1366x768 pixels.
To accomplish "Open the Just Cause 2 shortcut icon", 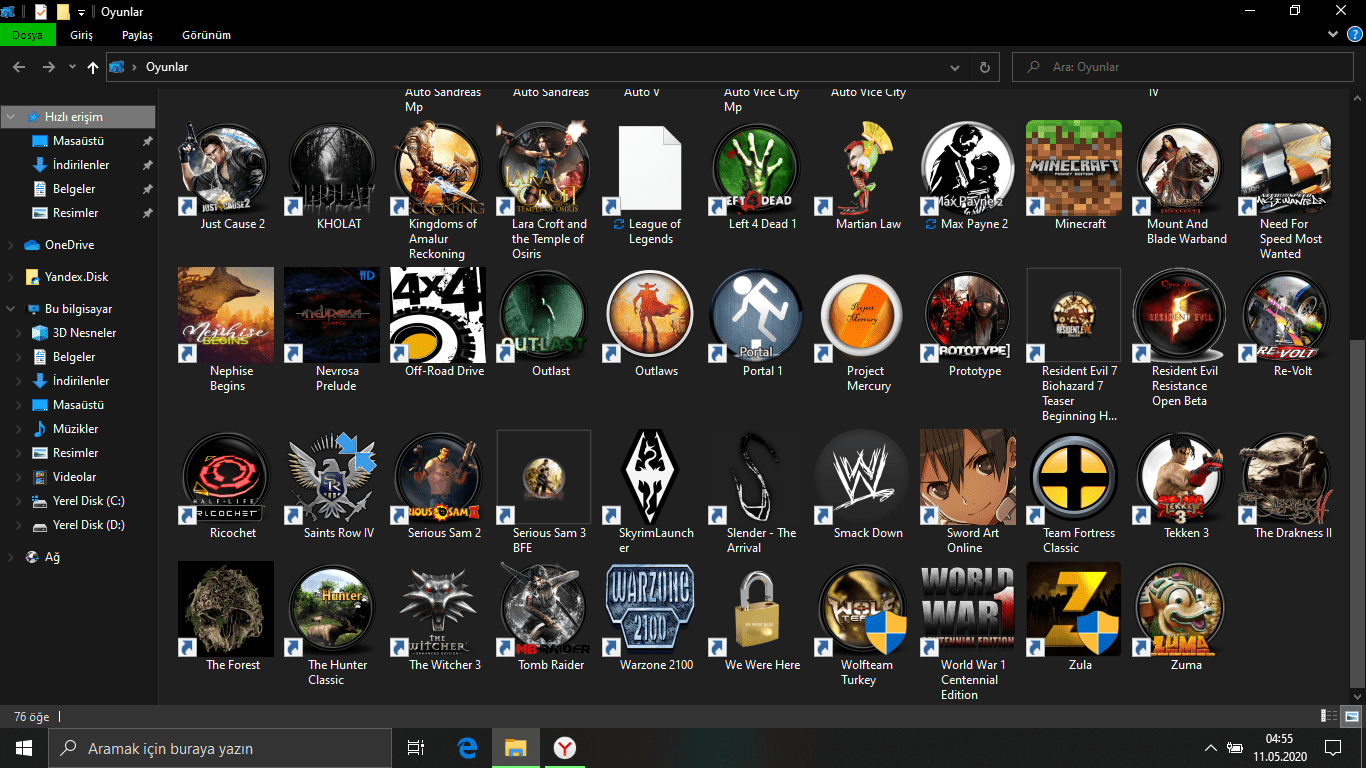I will pyautogui.click(x=226, y=169).
